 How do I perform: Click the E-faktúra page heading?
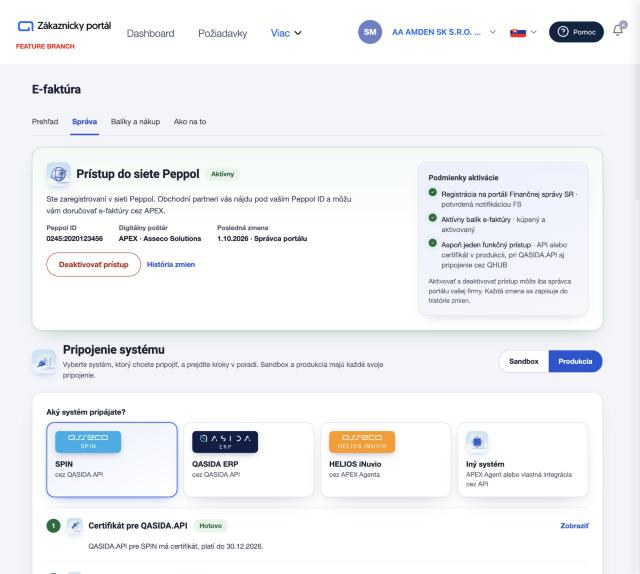click(x=56, y=89)
